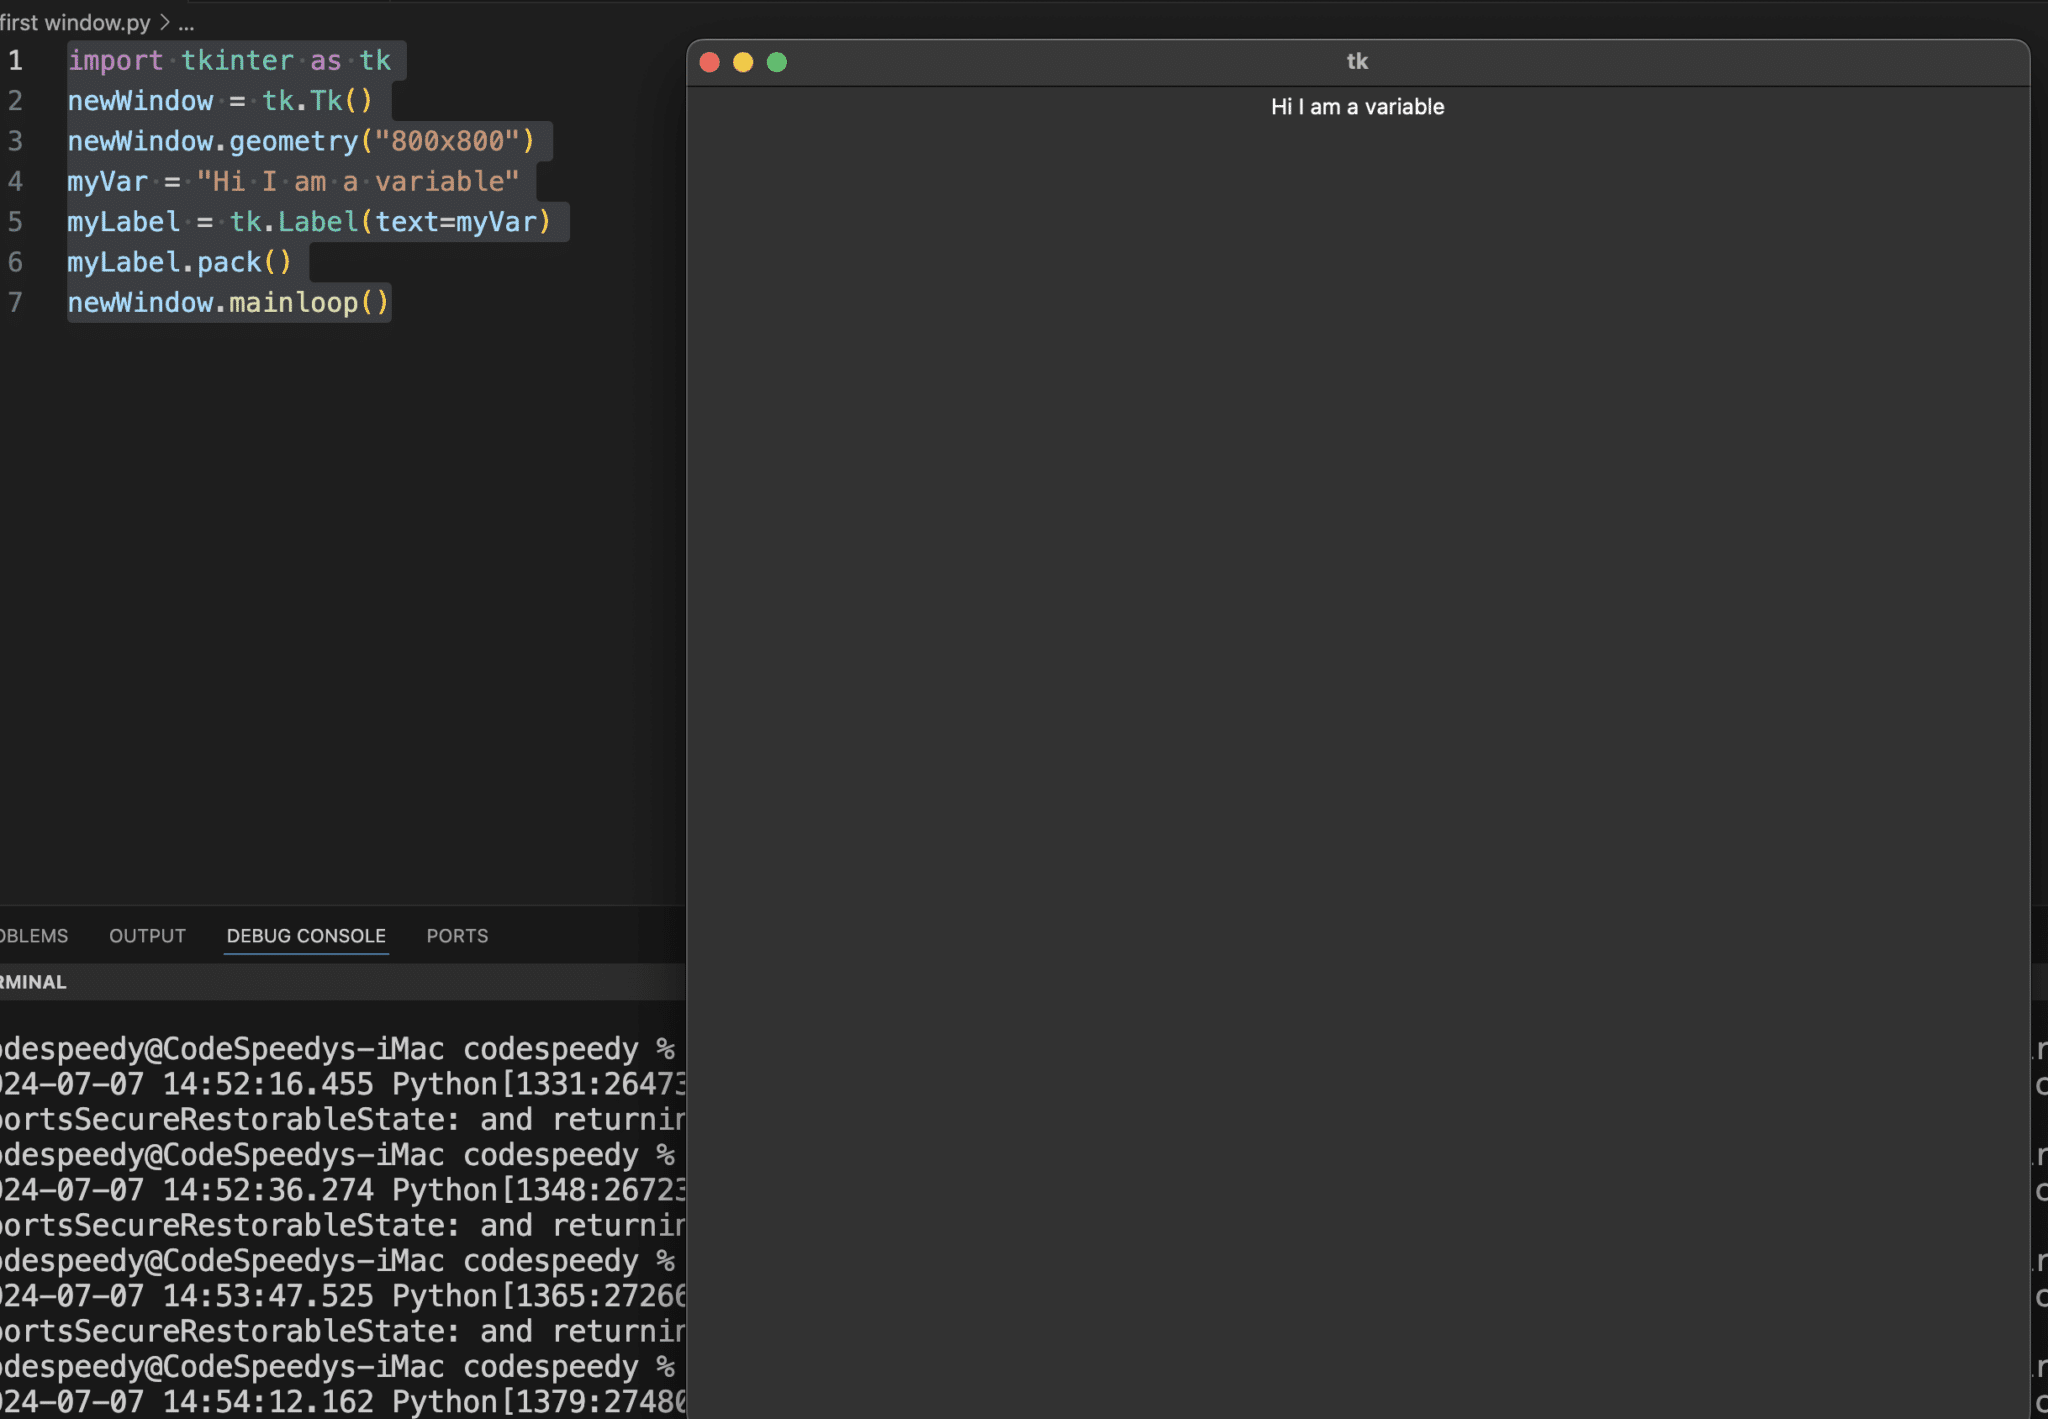The image size is (2048, 1419).
Task: Click the yellow minimize button of tk window
Action: coord(743,62)
